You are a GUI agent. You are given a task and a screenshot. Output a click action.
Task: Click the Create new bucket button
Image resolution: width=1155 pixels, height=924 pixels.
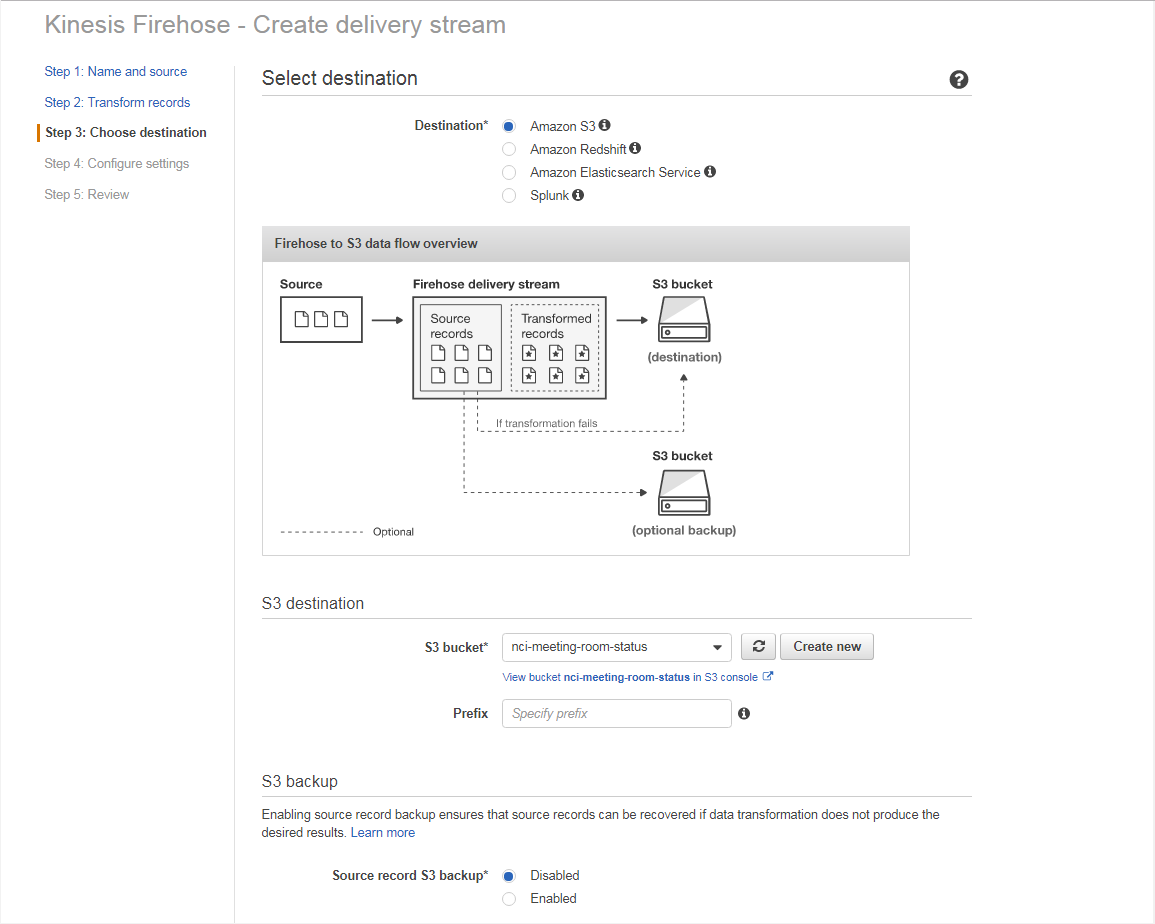(x=826, y=646)
